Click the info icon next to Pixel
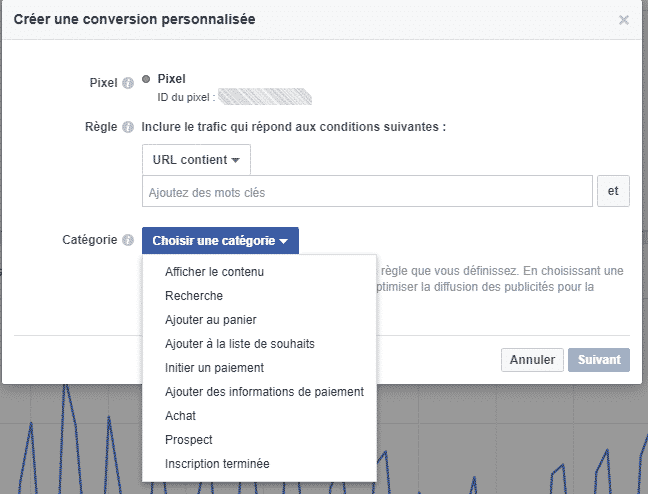This screenshot has width=648, height=494. tap(128, 83)
